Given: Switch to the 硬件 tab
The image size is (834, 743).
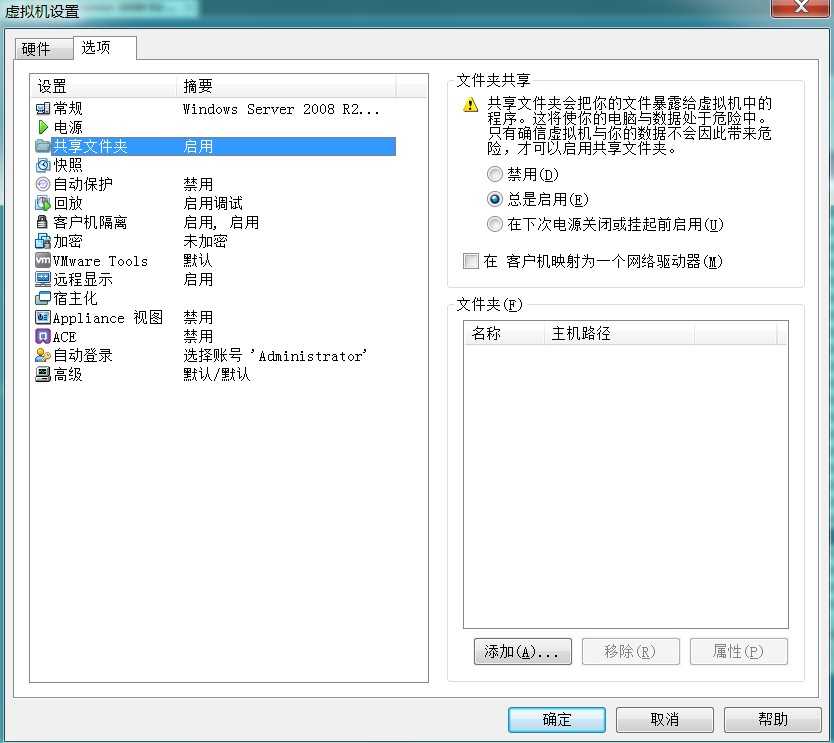Looking at the screenshot, I should [x=44, y=49].
